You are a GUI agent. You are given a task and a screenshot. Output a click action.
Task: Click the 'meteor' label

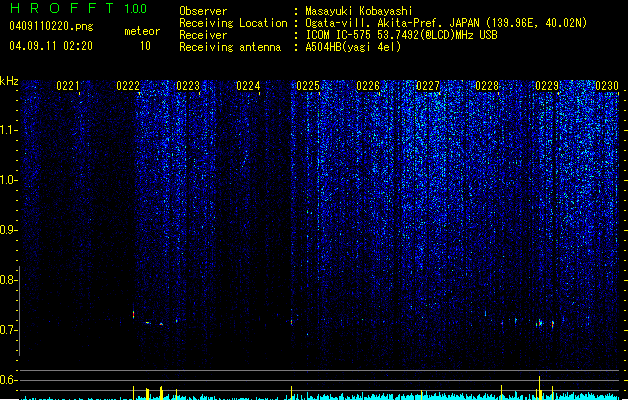point(142,31)
